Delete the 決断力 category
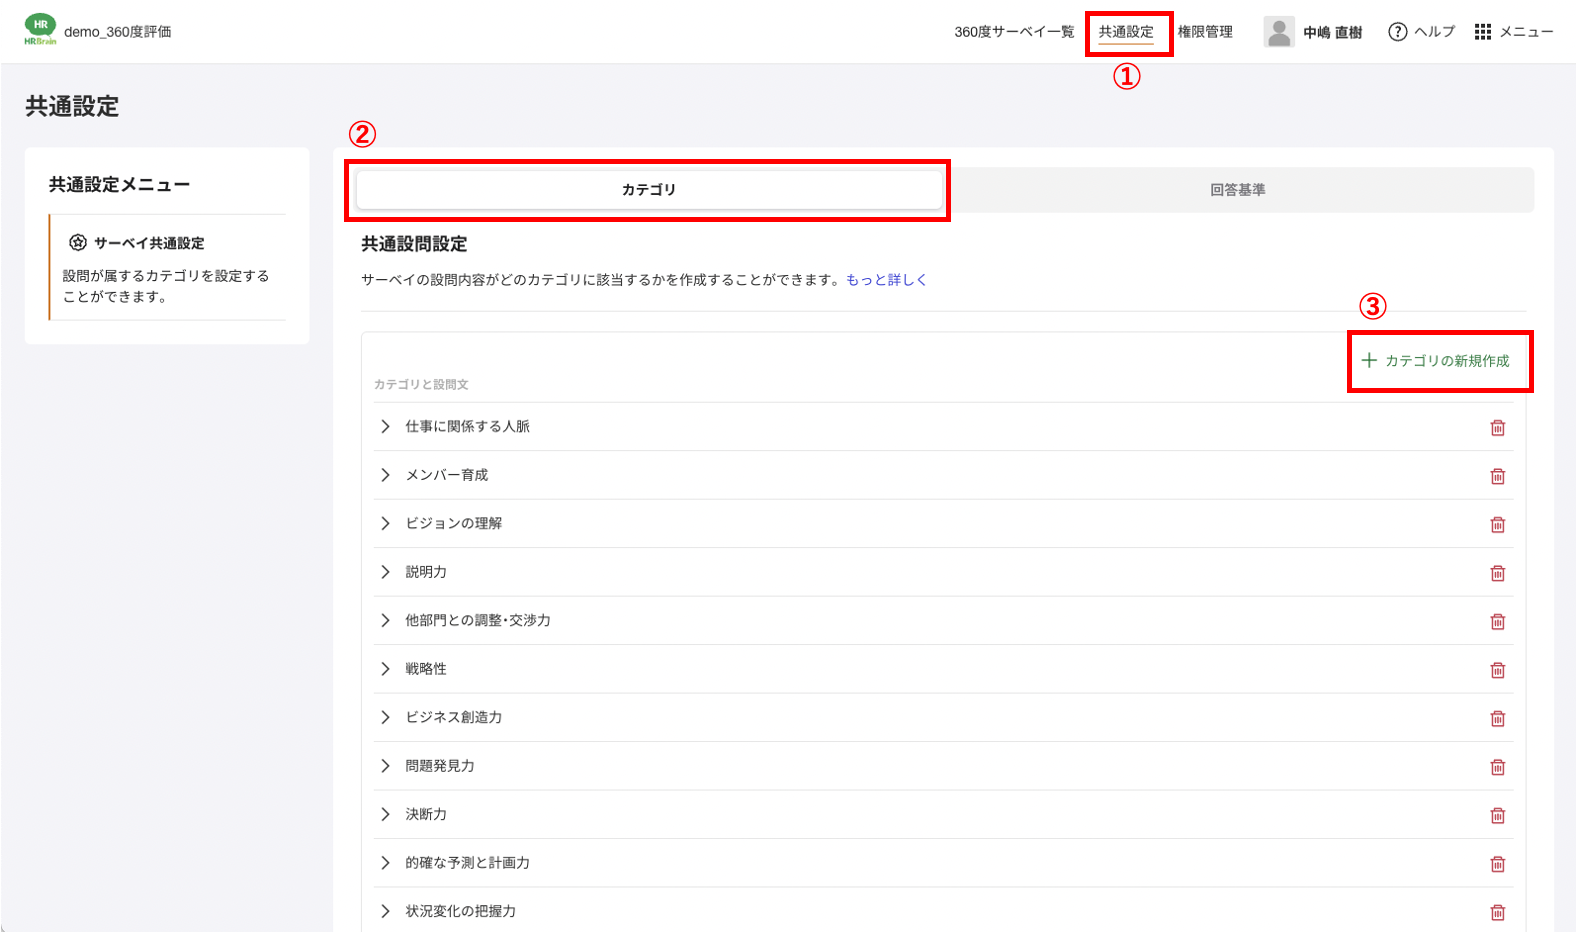This screenshot has width=1576, height=932. click(1498, 816)
